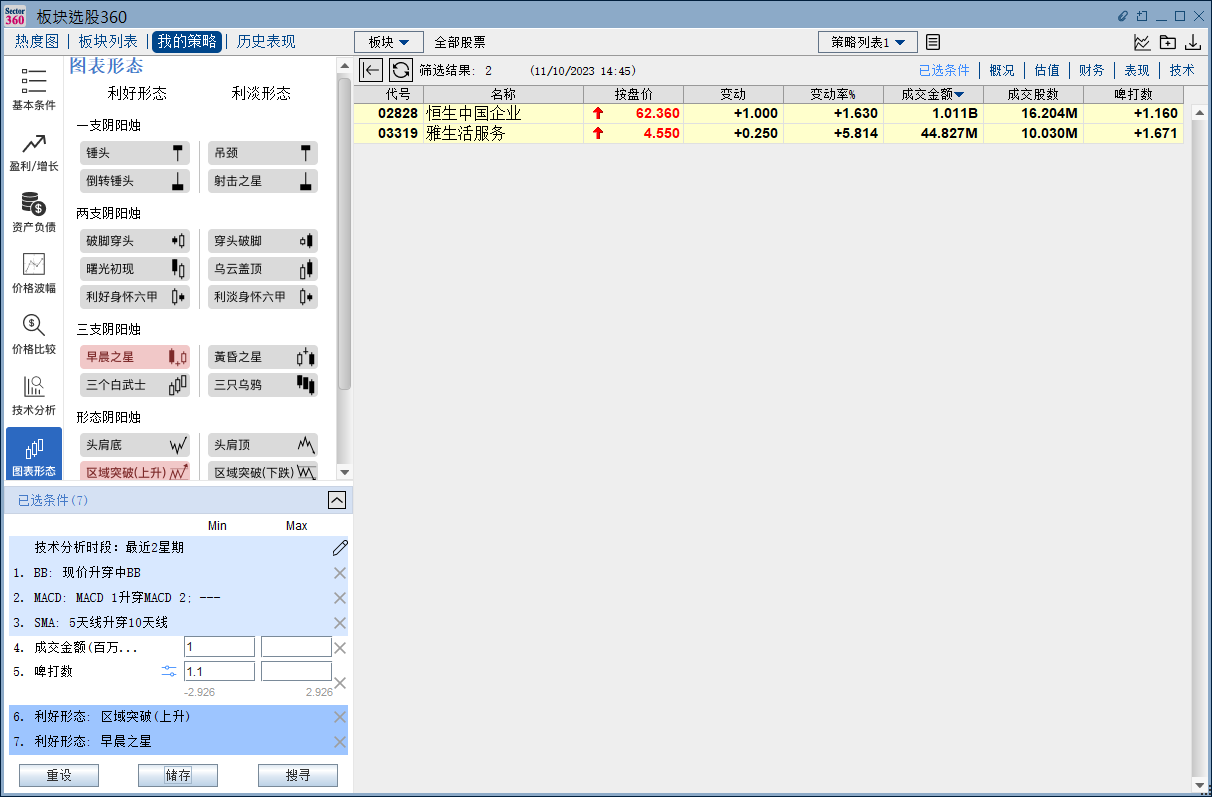Switch to the 估值 results view

point(1047,70)
